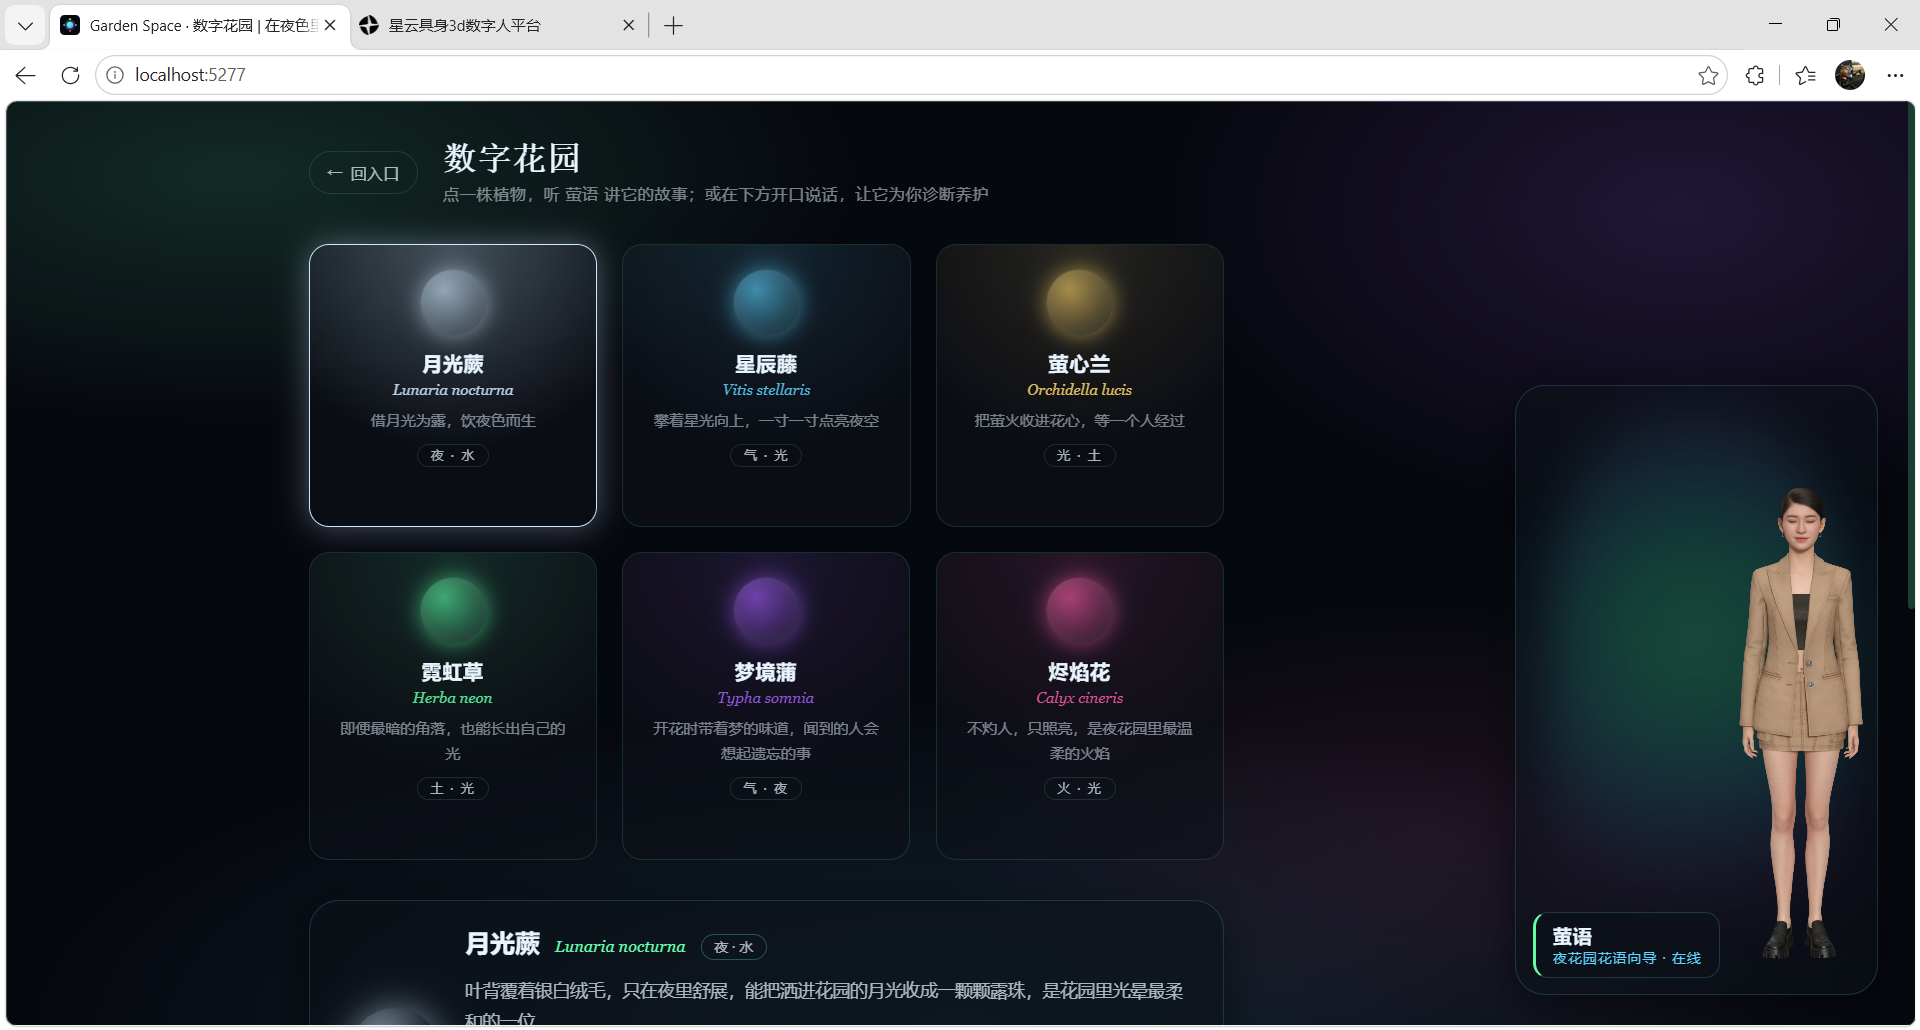This screenshot has height=1030, width=1920.
Task: Click the Calyx cineris Latin name
Action: [1080, 698]
